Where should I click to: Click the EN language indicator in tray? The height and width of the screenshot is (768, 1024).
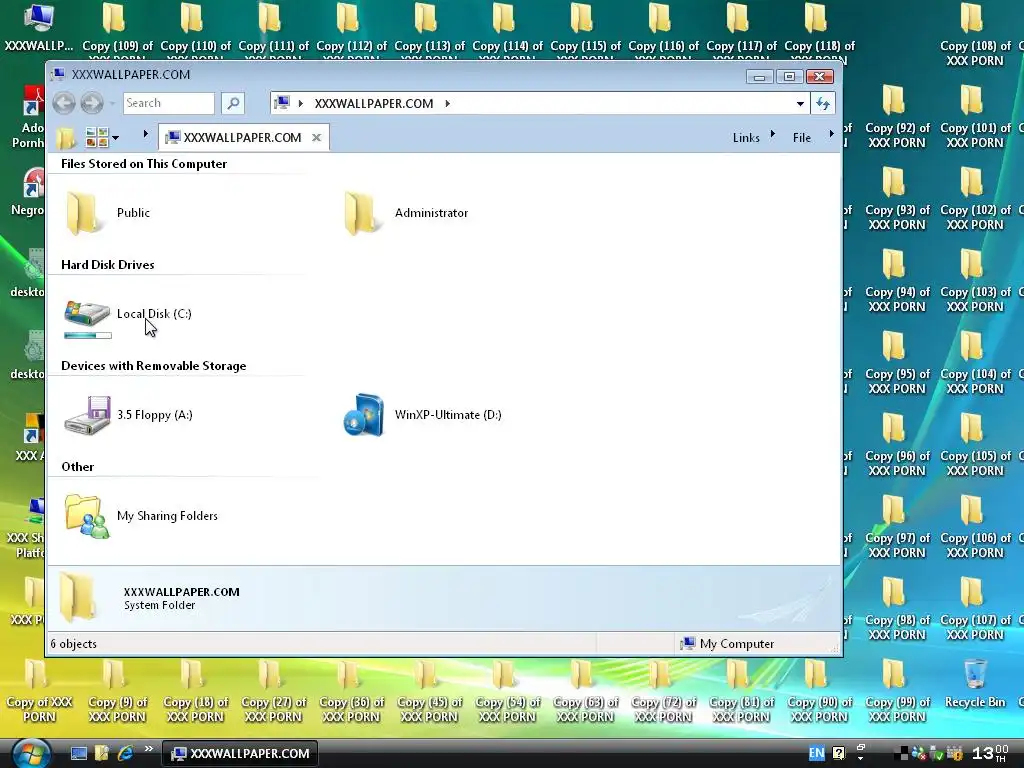click(x=816, y=754)
